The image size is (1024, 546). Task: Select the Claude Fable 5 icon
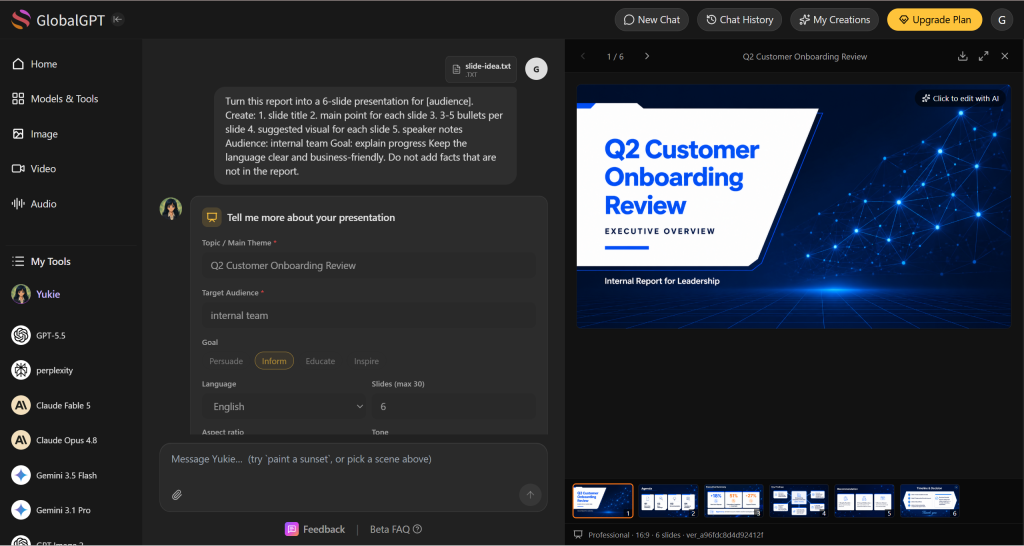(21, 405)
